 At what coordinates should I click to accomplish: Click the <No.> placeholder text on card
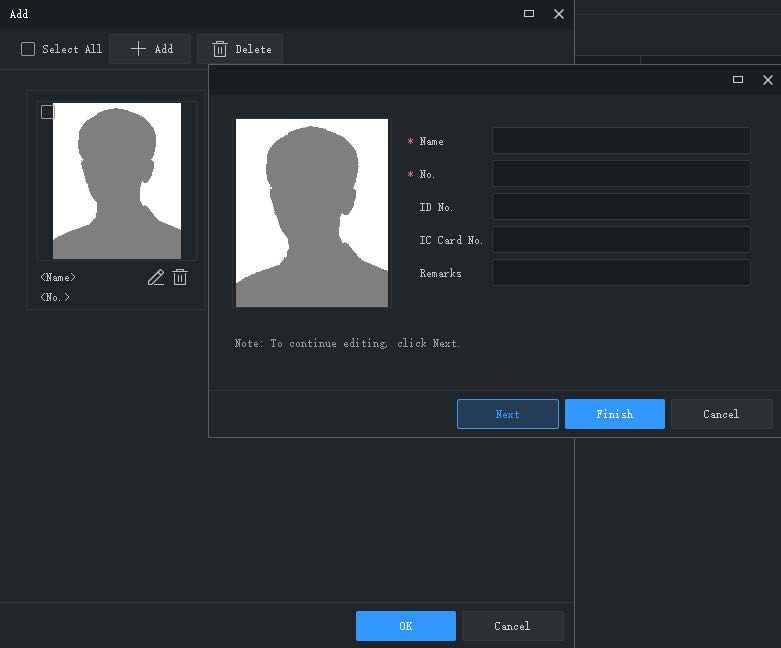55,297
